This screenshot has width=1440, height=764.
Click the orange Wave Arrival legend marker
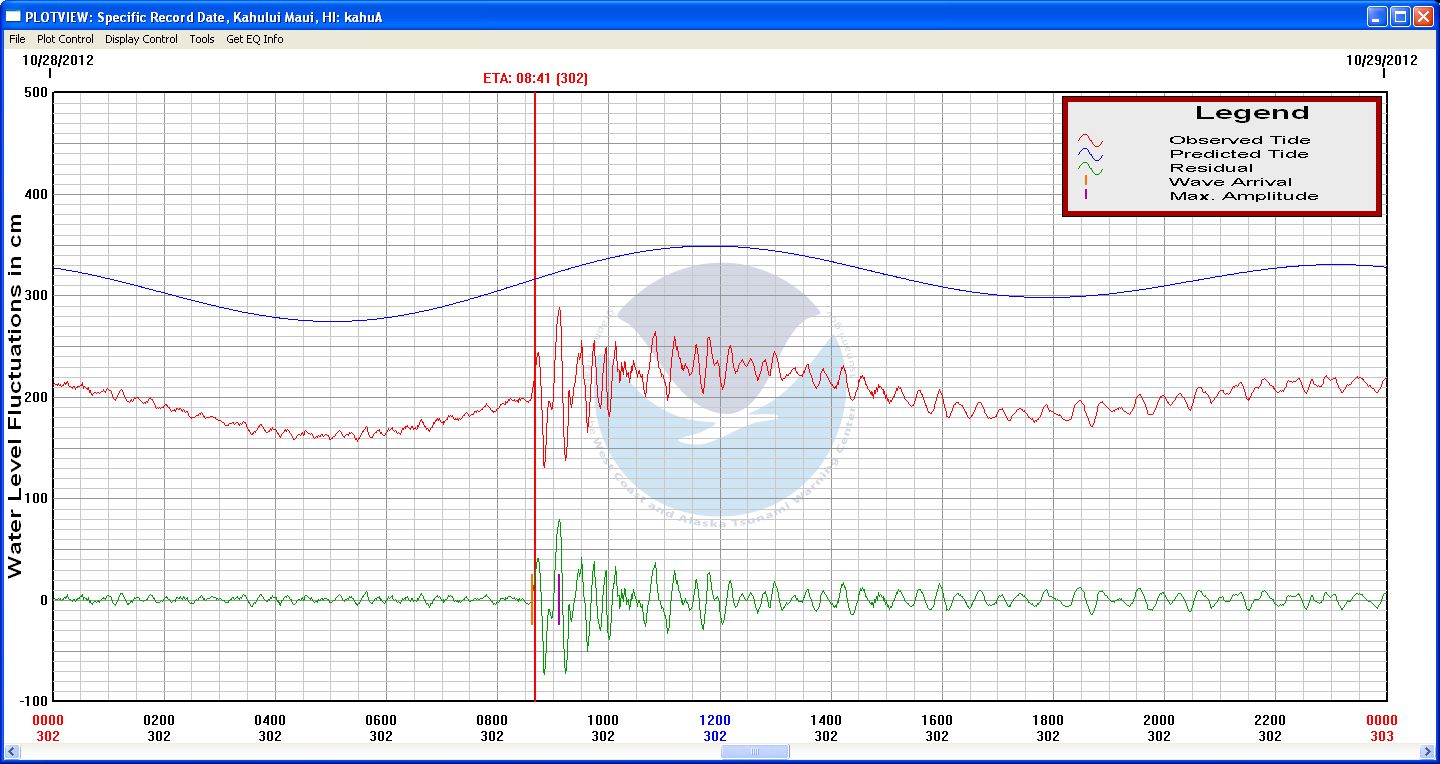(1086, 181)
